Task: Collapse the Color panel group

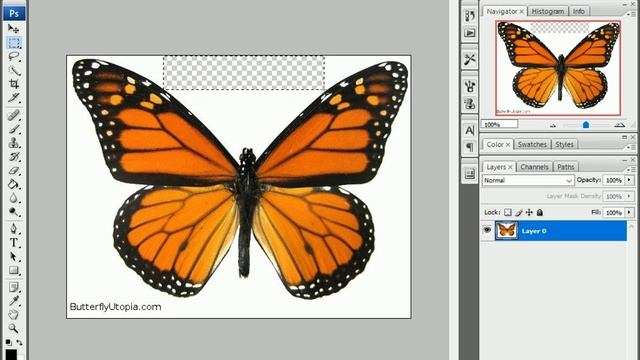Action: 625,137
